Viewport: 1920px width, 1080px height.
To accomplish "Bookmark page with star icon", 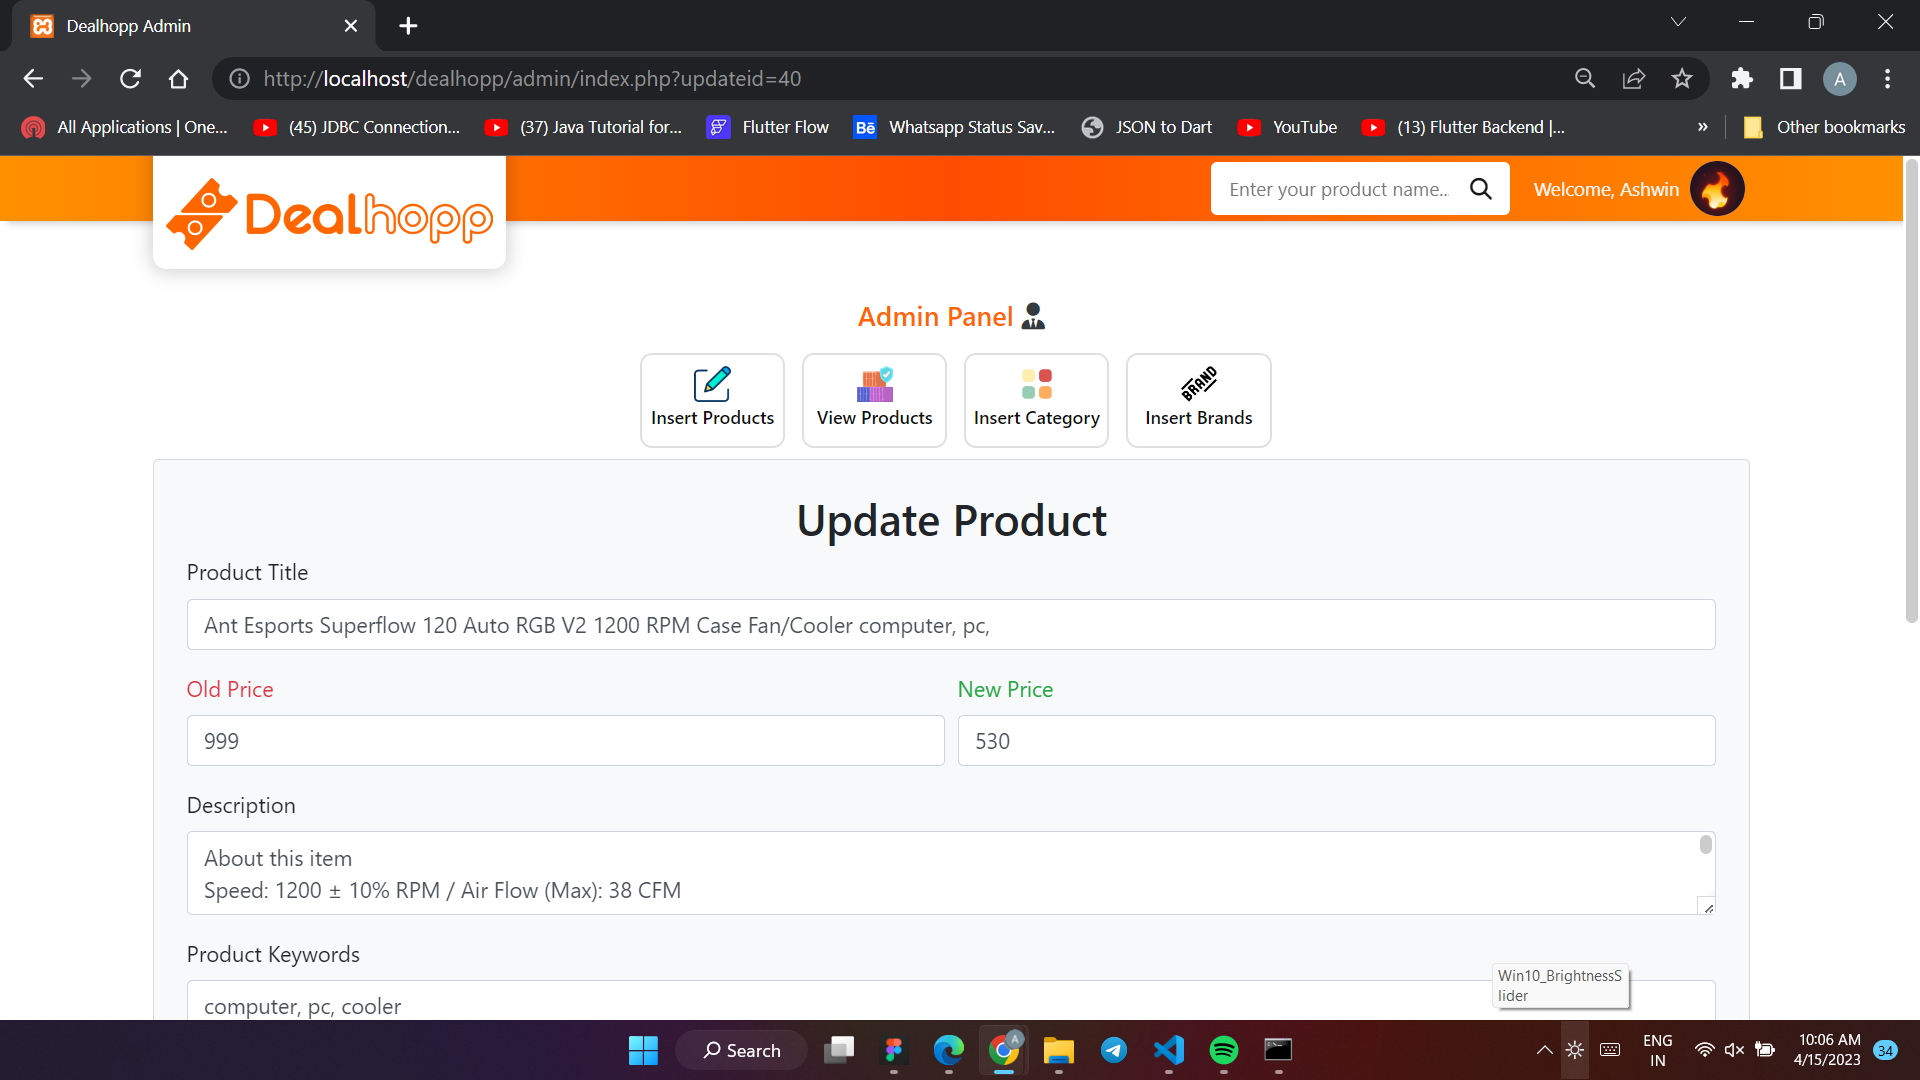I will (x=1682, y=78).
